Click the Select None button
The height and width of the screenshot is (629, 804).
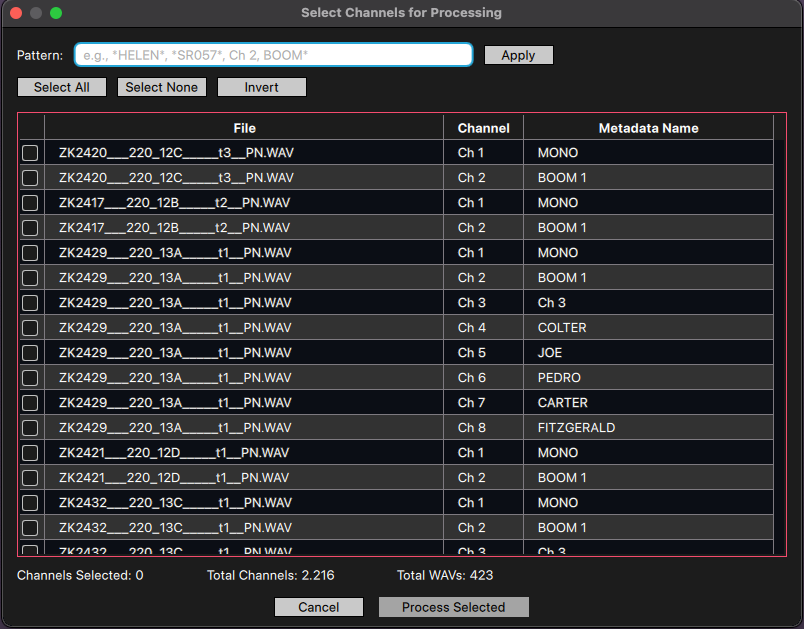coord(162,87)
